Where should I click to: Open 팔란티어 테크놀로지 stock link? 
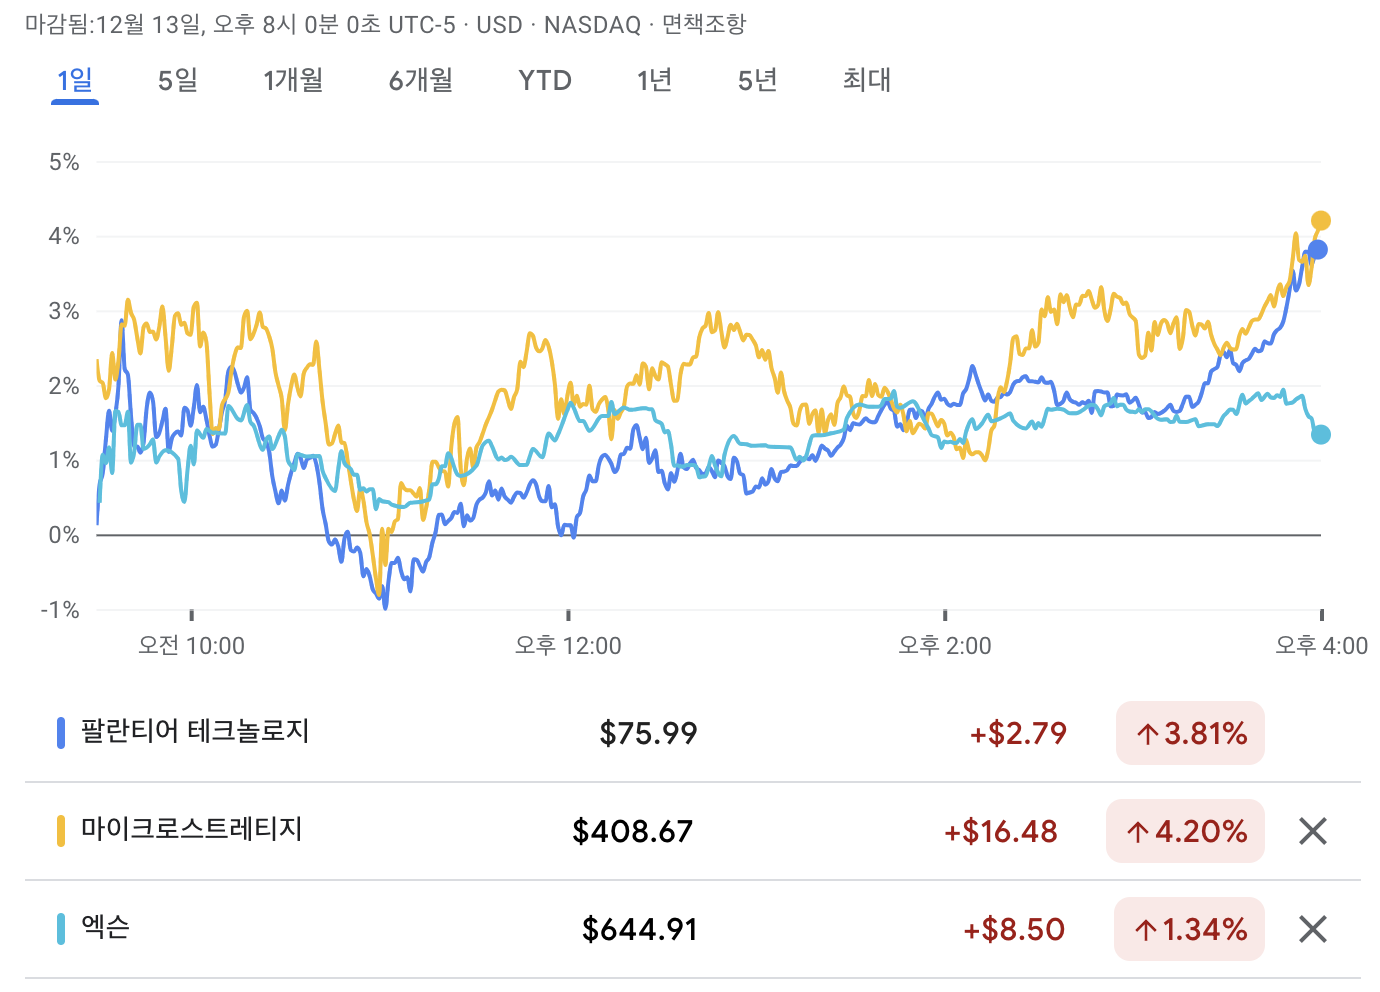click(195, 732)
